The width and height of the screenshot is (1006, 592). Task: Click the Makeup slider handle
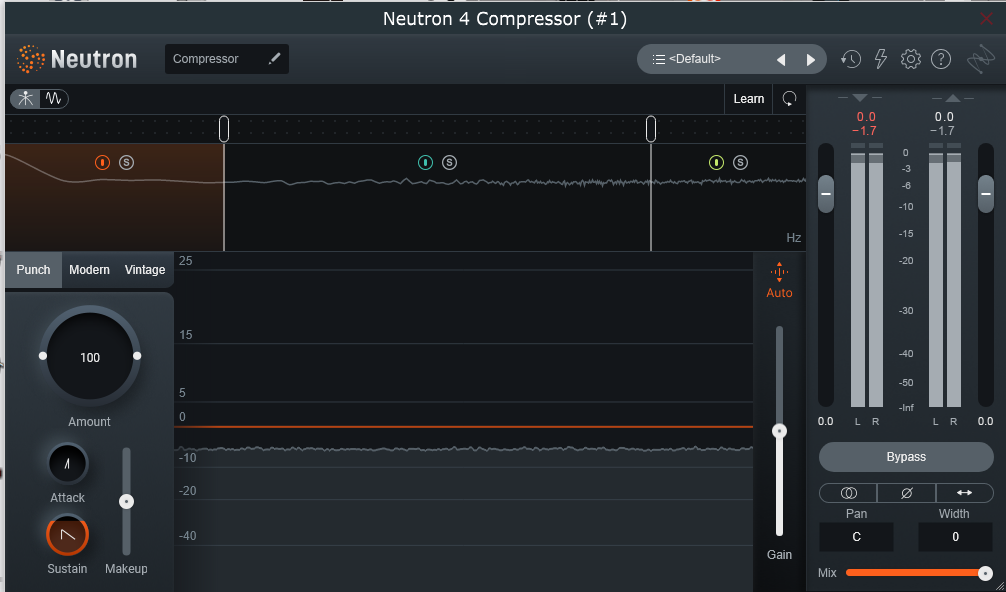click(x=126, y=502)
